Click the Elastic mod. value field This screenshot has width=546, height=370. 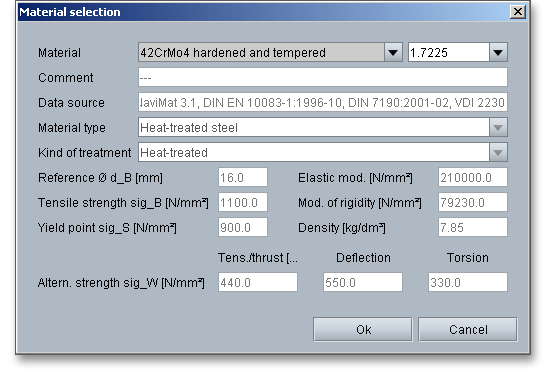point(473,178)
